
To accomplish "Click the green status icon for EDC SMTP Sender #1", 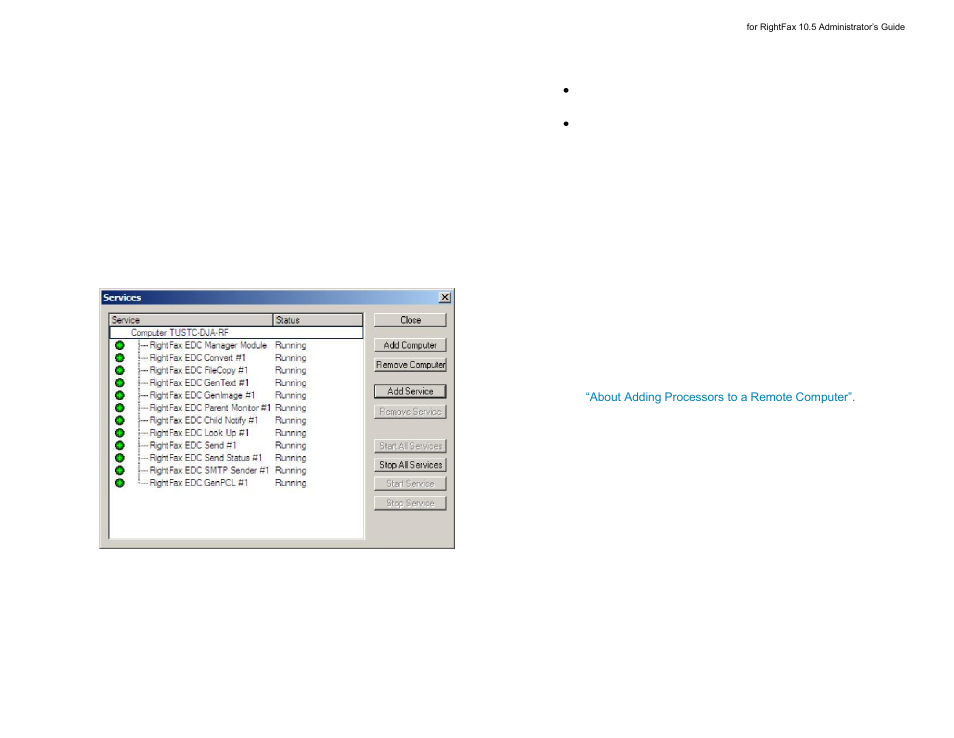I will pyautogui.click(x=120, y=470).
